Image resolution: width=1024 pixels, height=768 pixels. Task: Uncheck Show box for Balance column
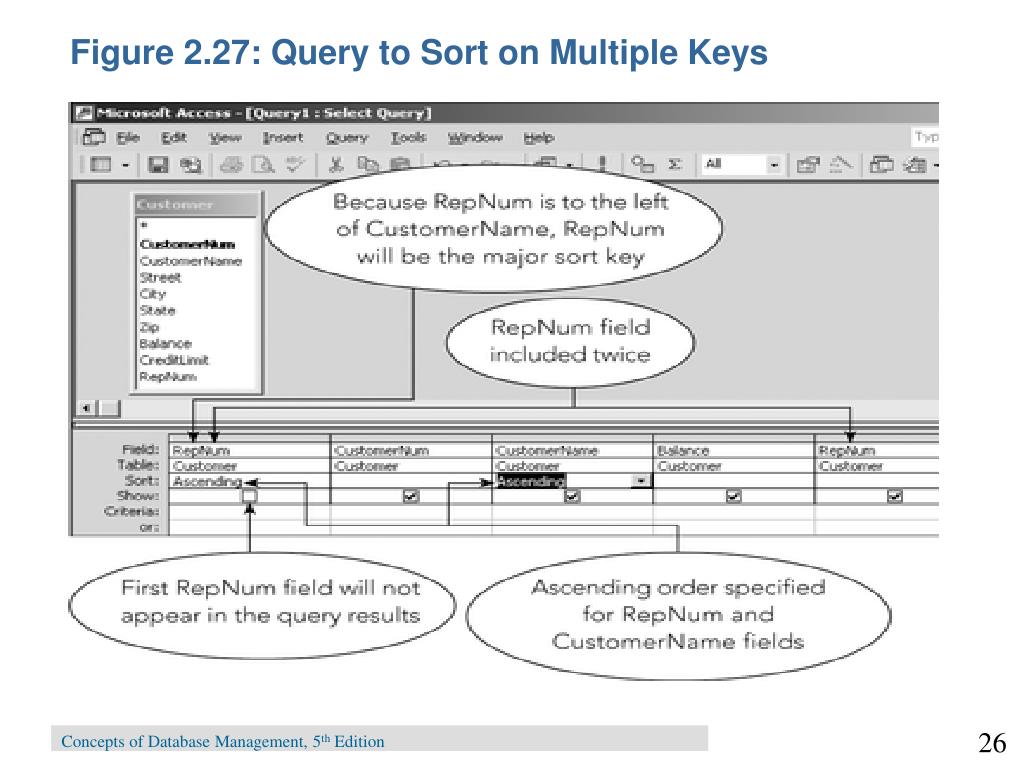tap(733, 496)
